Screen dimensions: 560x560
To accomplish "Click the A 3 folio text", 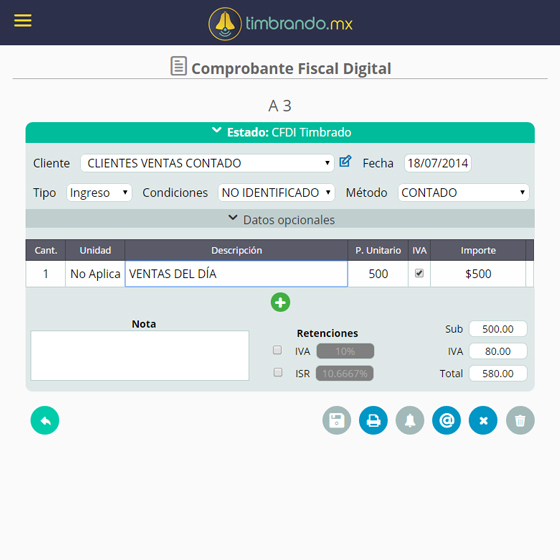I will (x=280, y=106).
